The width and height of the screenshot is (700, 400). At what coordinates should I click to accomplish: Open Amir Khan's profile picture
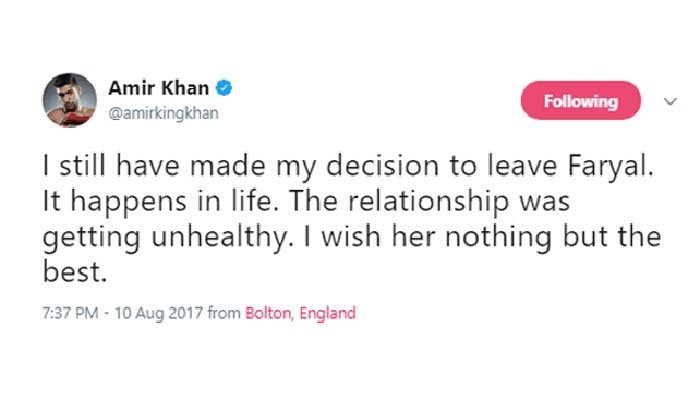click(x=69, y=100)
